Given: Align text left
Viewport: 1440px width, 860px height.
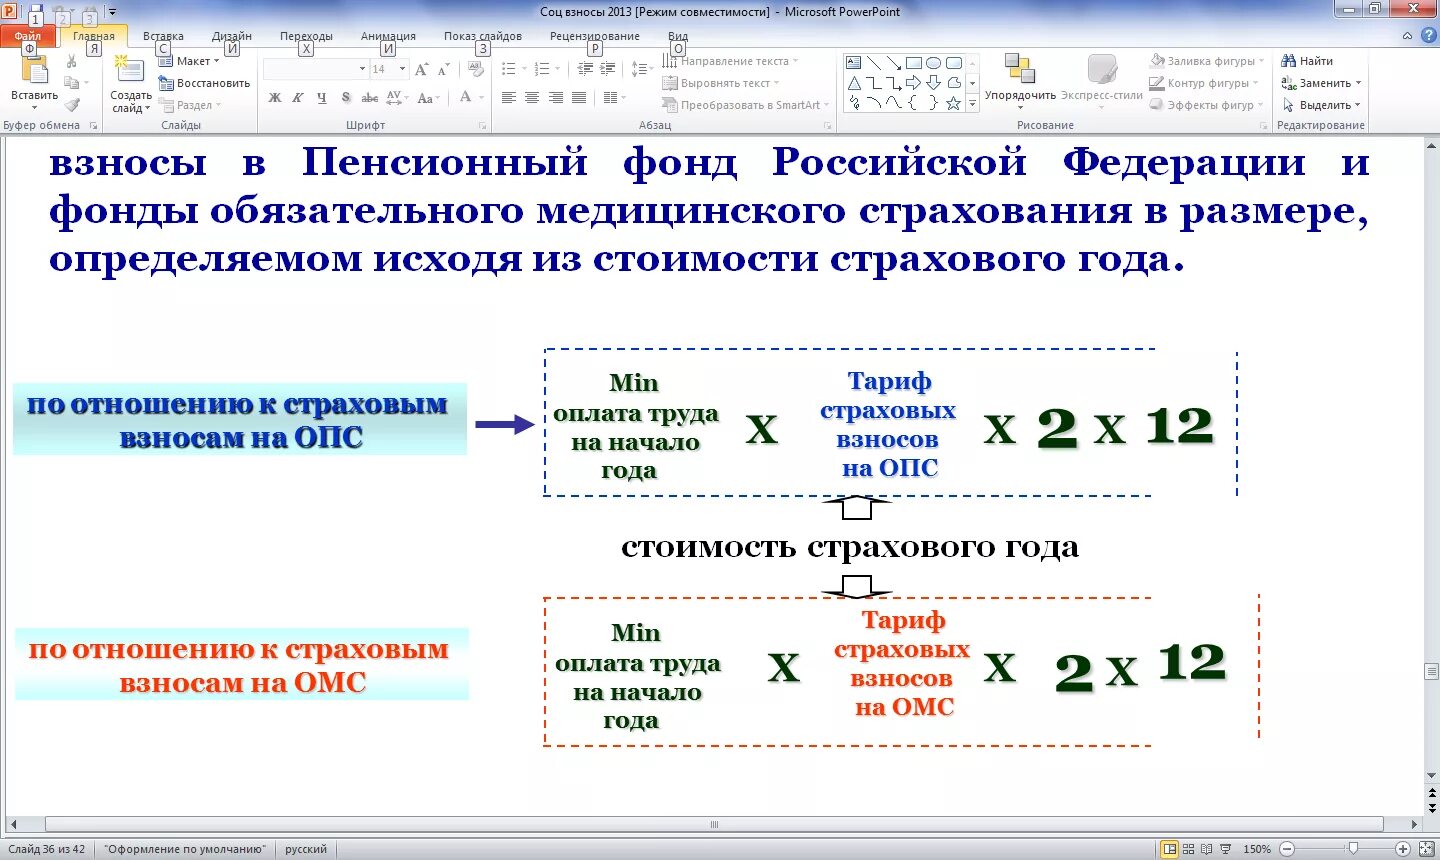Looking at the screenshot, I should (x=509, y=97).
